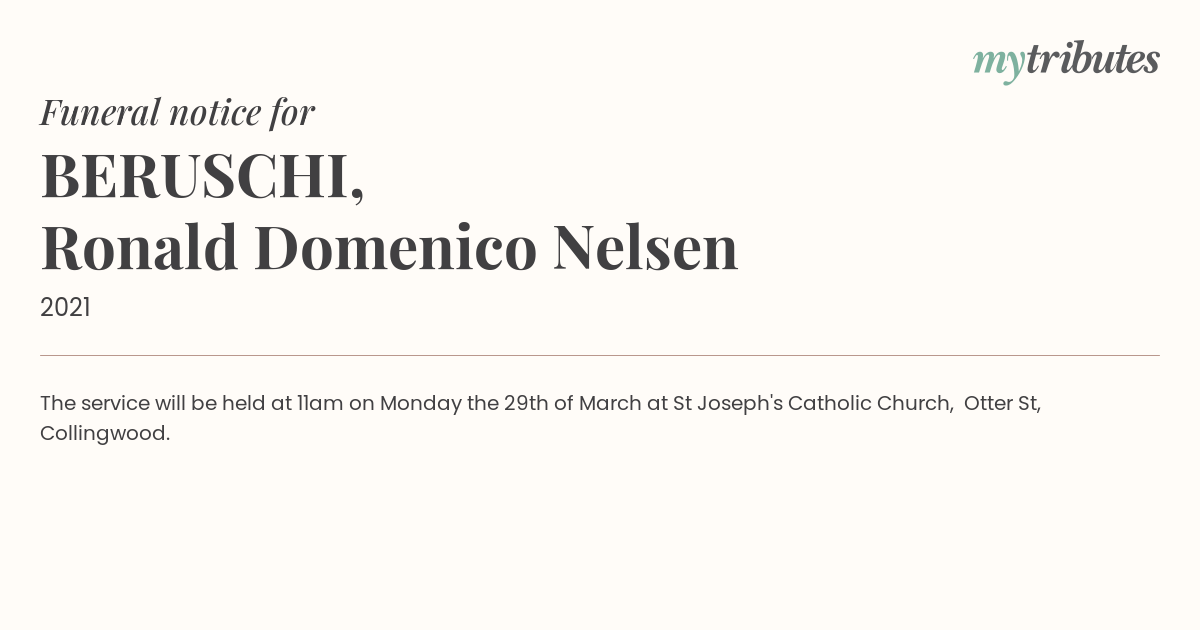Screen dimensions: 1200x630
Task: Select the year 2021
Action: (65, 308)
